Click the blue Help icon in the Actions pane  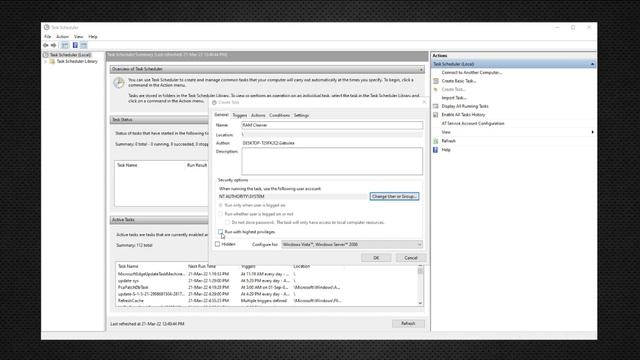(x=436, y=150)
